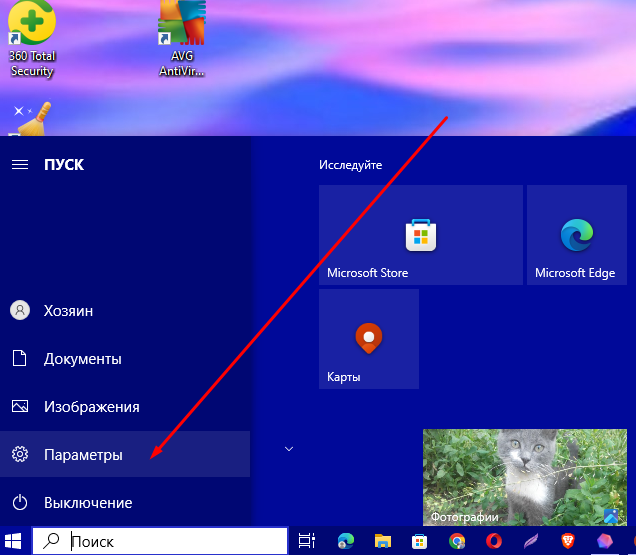Open the Карты maps tile
This screenshot has width=636, height=555.
(369, 339)
